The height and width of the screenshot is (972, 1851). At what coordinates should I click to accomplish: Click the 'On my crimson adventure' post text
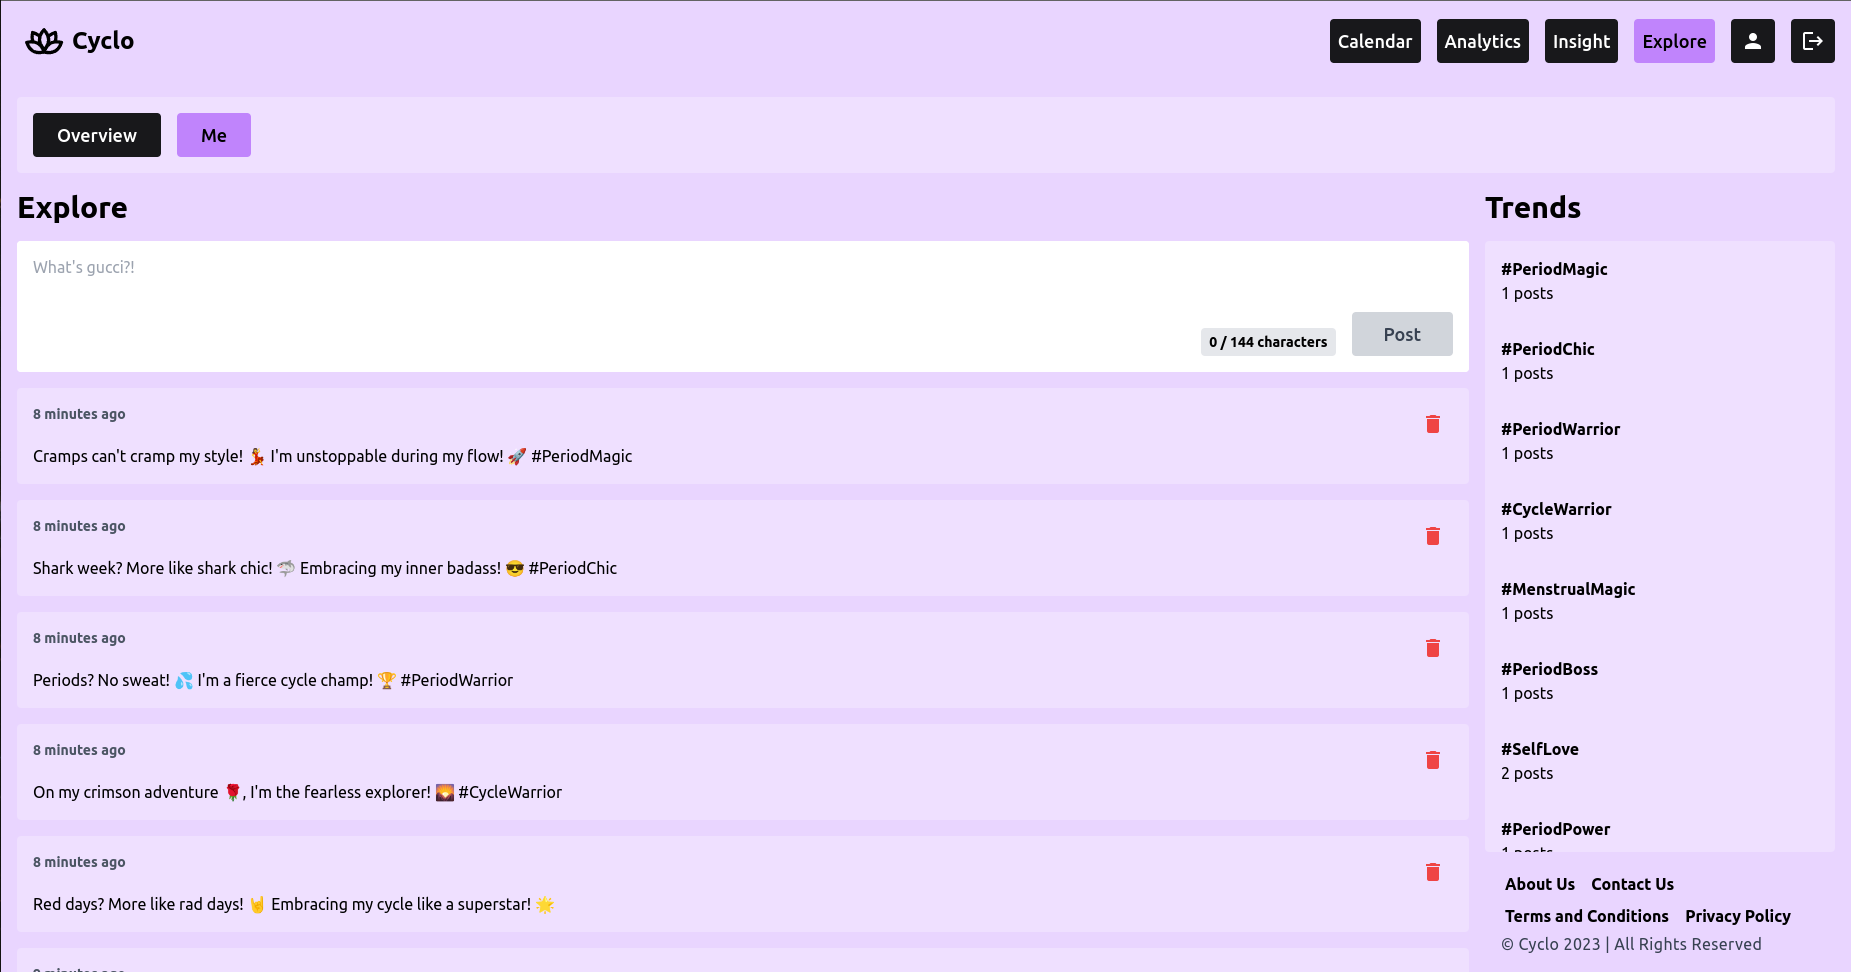(x=298, y=792)
